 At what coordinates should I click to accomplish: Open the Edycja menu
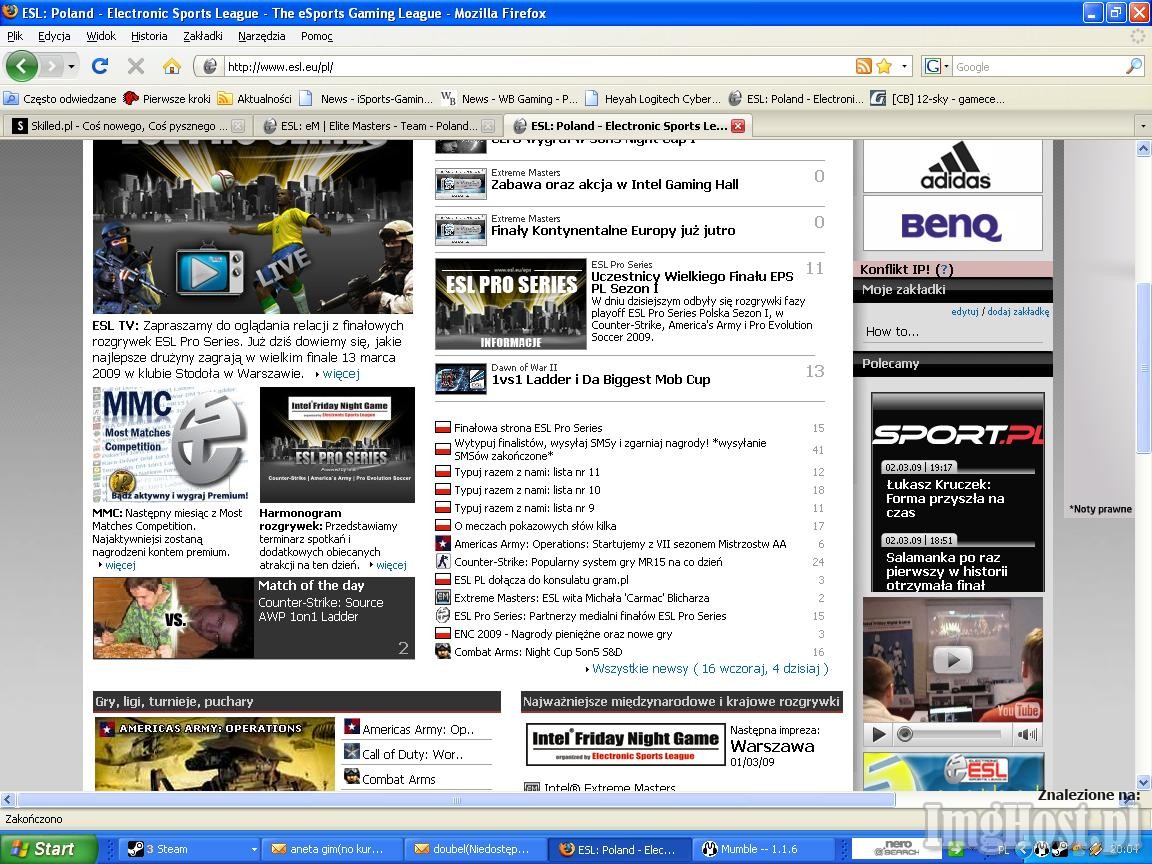click(x=54, y=36)
